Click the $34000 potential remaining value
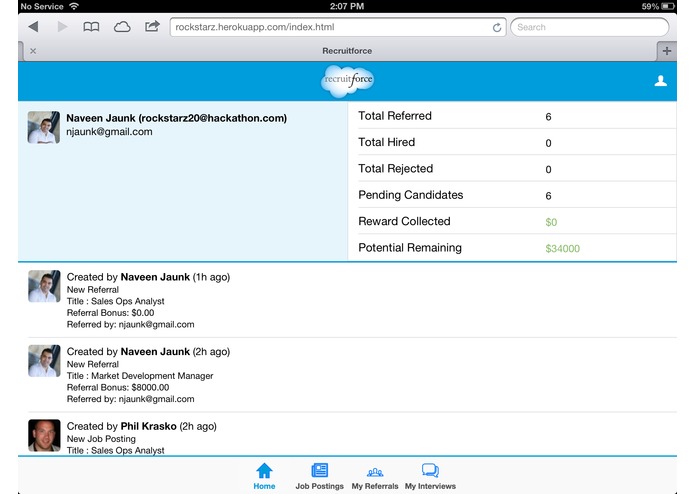 pos(562,249)
